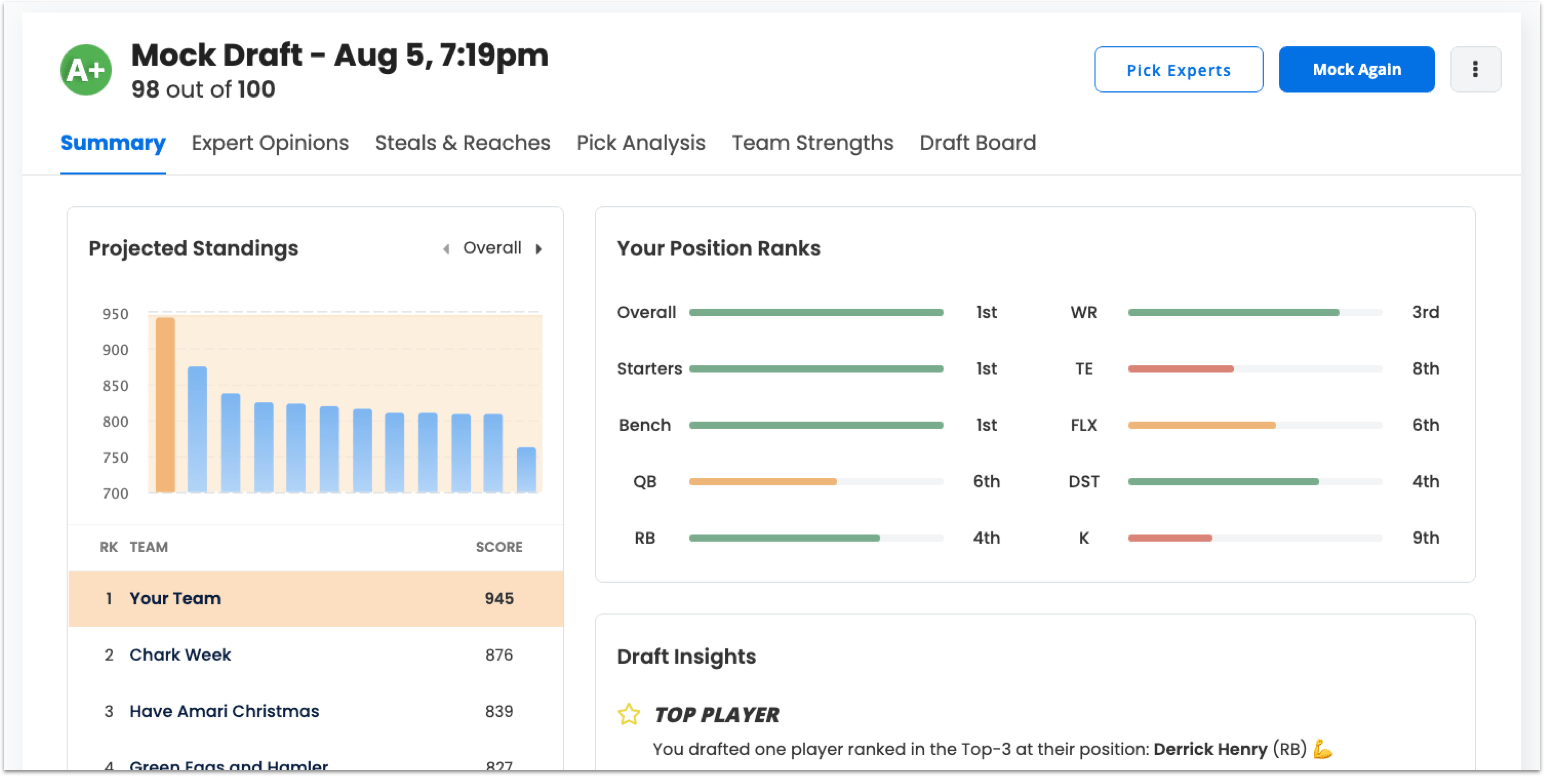Click the star icon next to TOP PLAYER
Image resolution: width=1544 pixels, height=776 pixels.
[628, 714]
